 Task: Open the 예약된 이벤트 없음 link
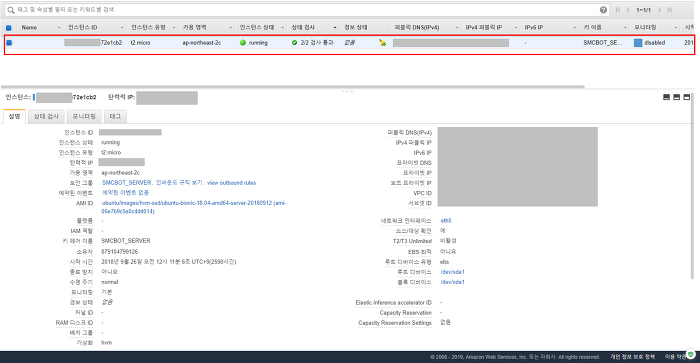[125, 193]
